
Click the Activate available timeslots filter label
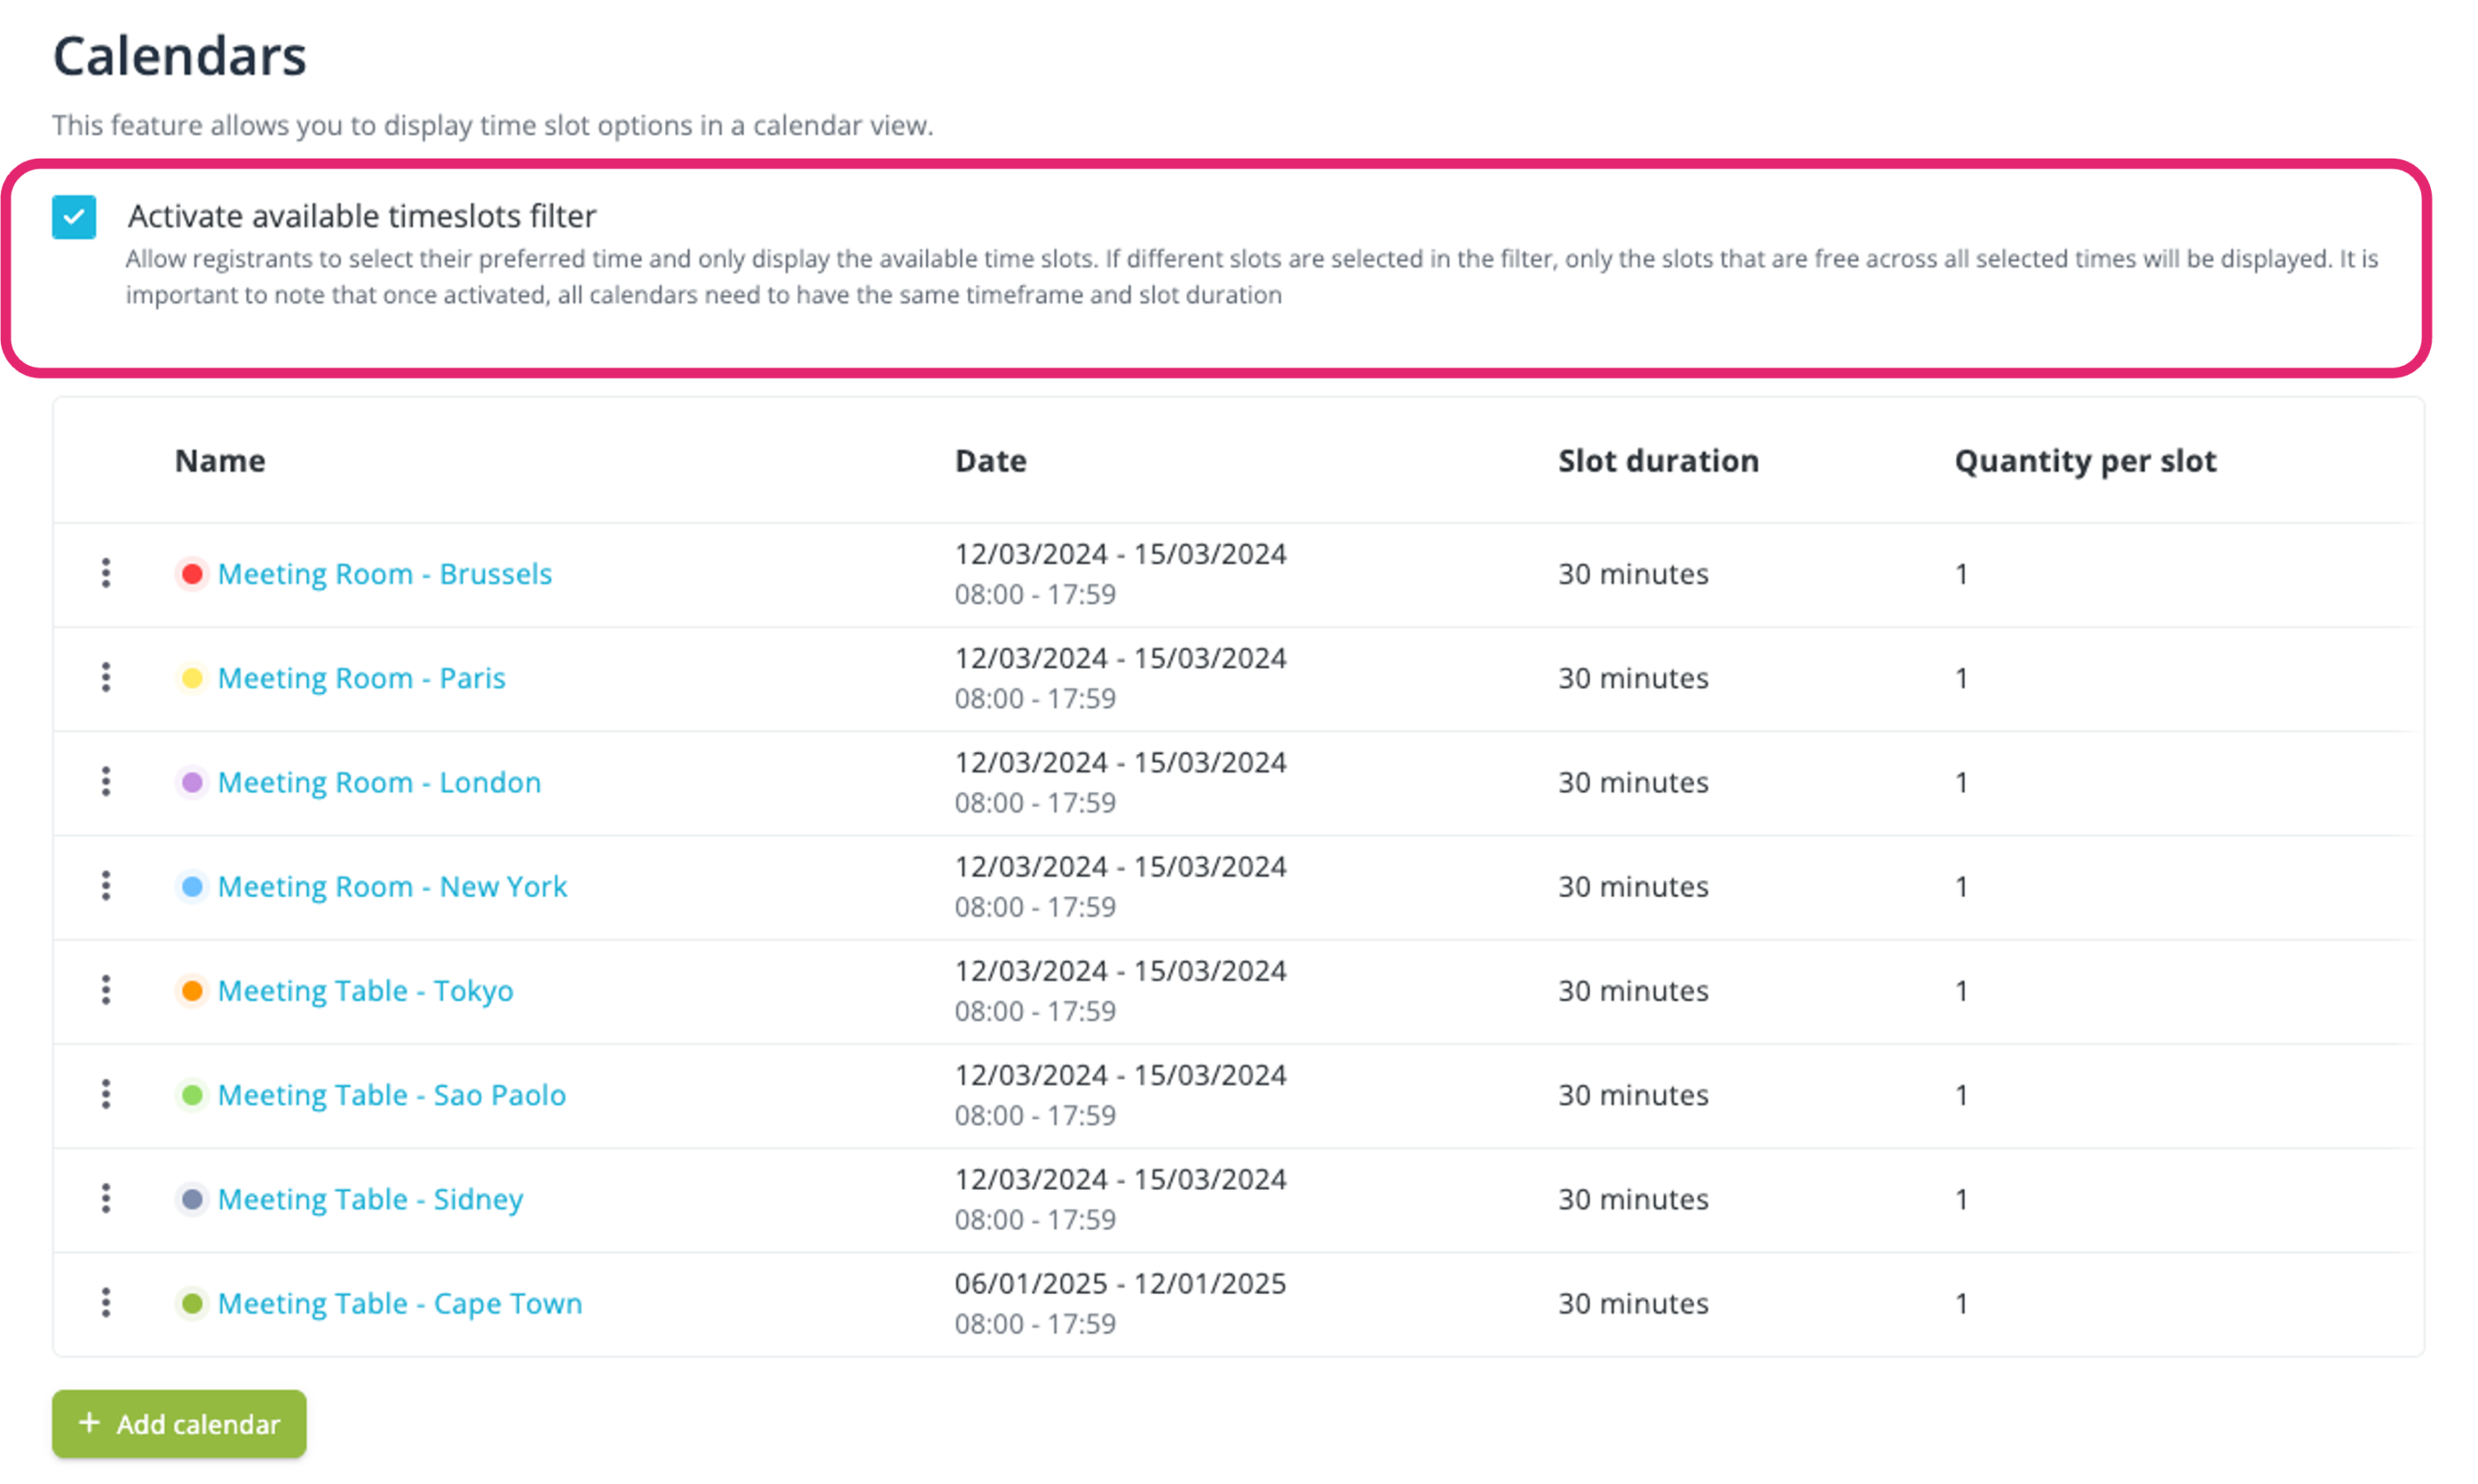point(362,216)
